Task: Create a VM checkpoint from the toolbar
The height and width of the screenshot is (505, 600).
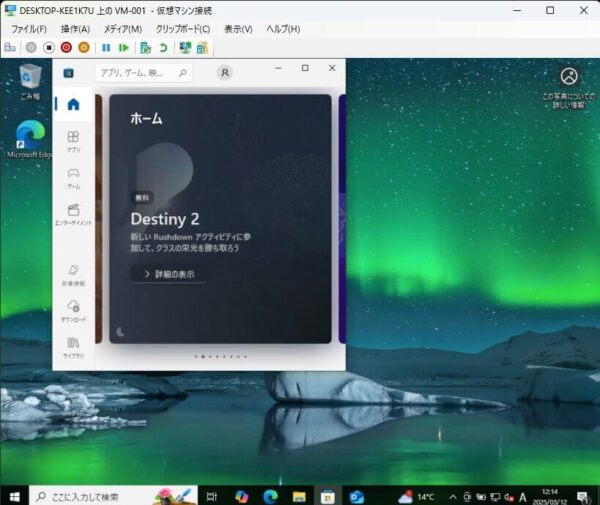Action: click(145, 47)
